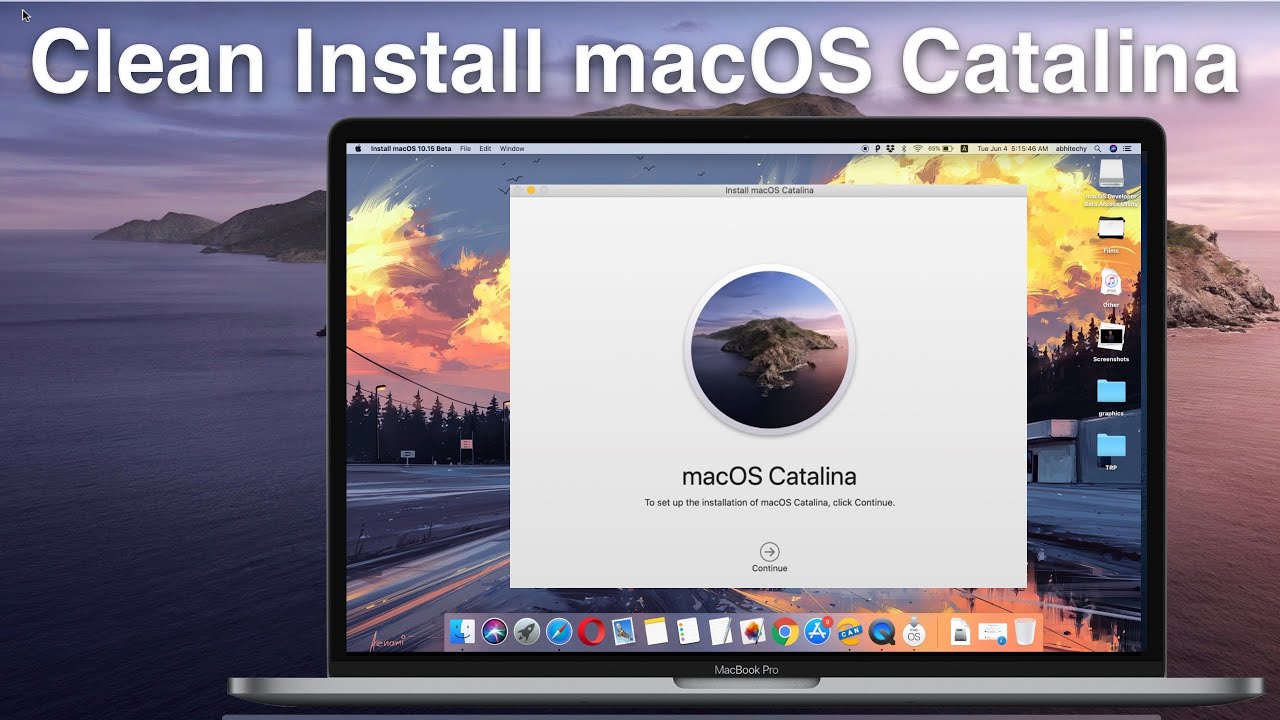Image resolution: width=1280 pixels, height=720 pixels.
Task: Open Launchpad rocket icon in Dock
Action: click(526, 631)
